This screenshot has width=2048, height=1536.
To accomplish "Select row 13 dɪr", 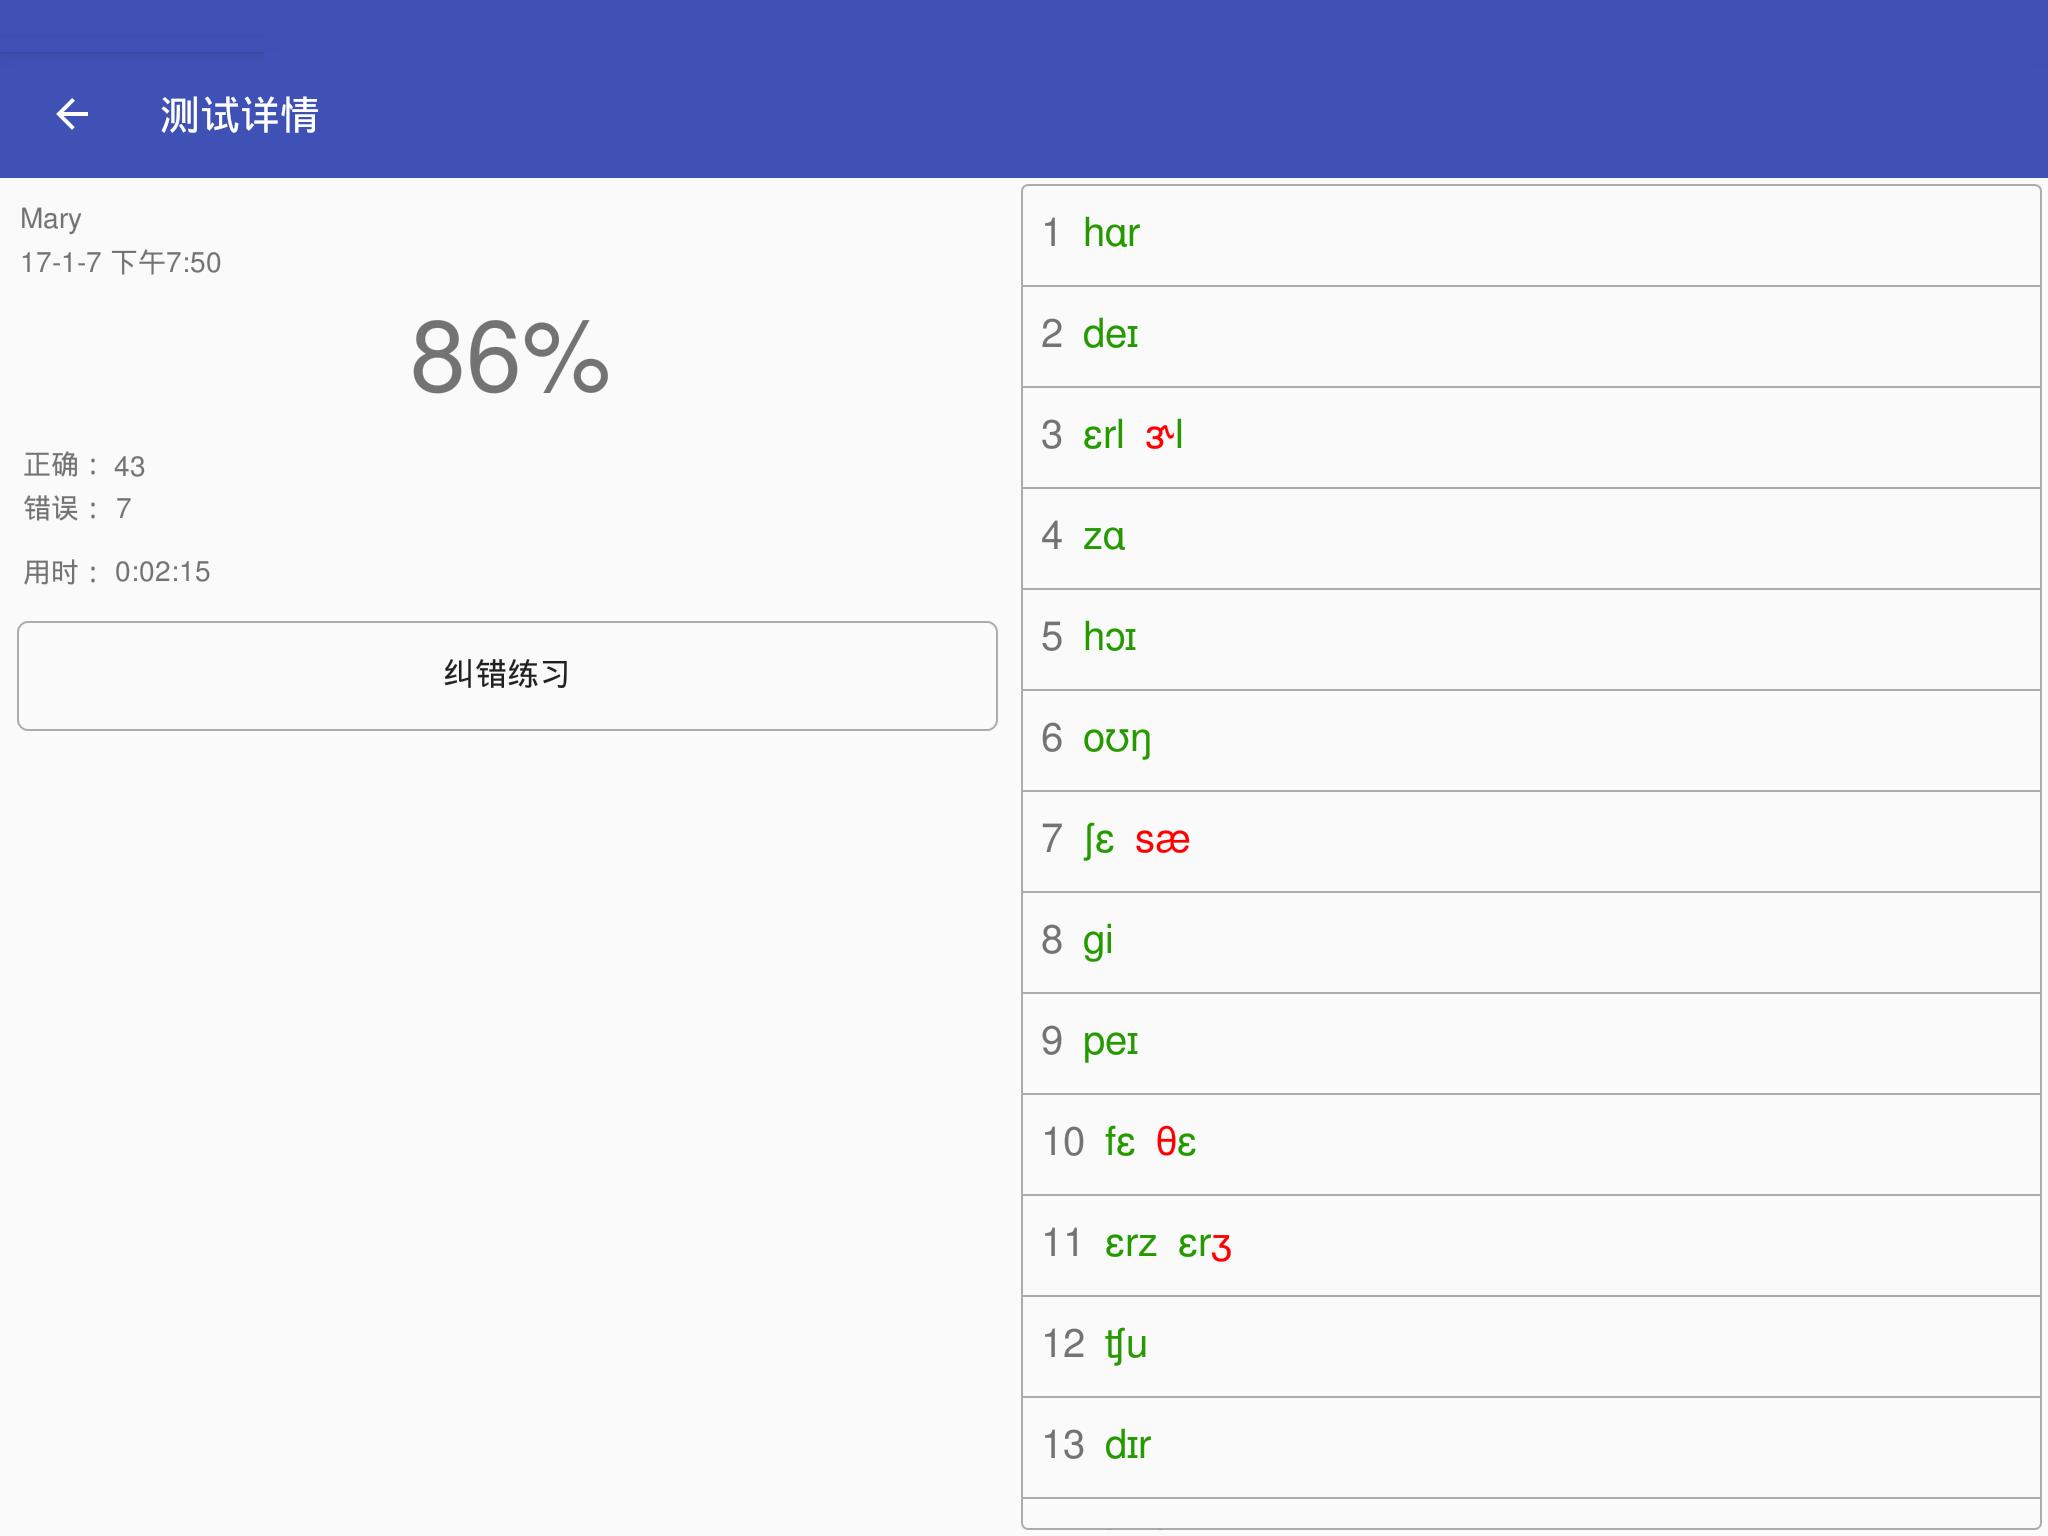I will pyautogui.click(x=1531, y=1448).
